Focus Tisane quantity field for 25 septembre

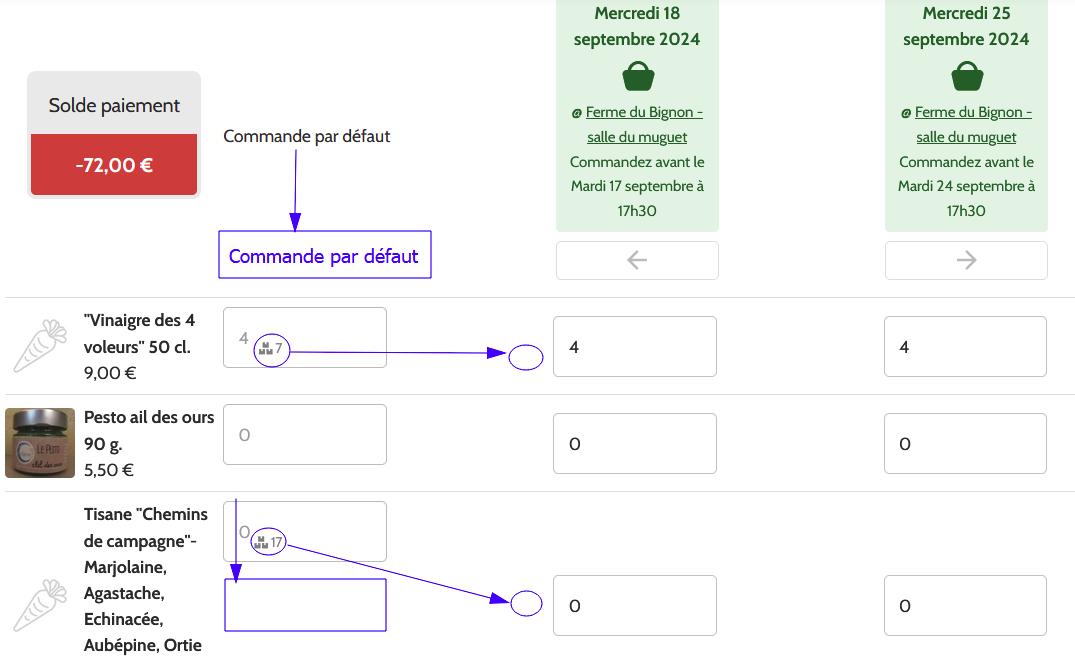click(965, 605)
